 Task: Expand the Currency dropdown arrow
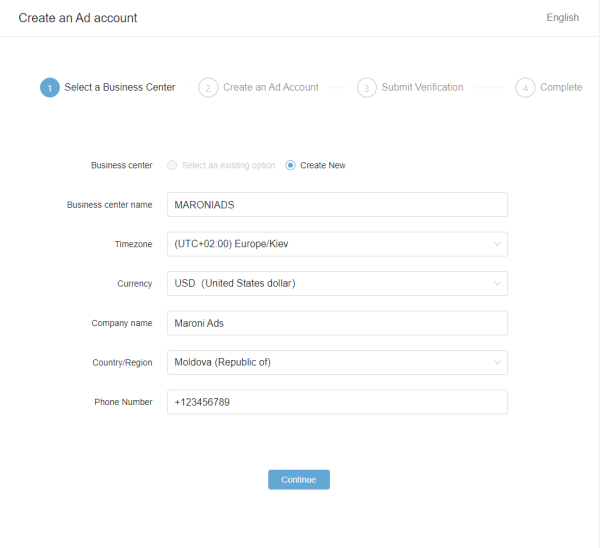click(x=497, y=284)
